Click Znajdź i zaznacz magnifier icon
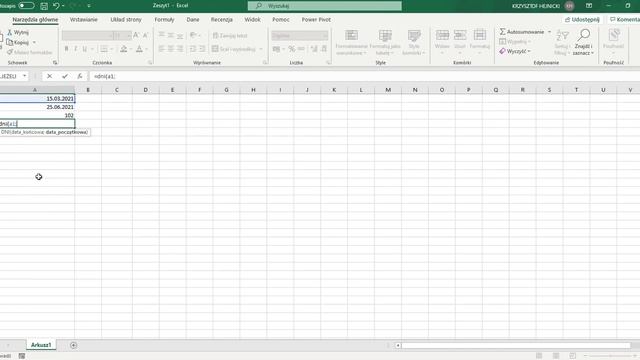640x360 pixels. [x=584, y=35]
